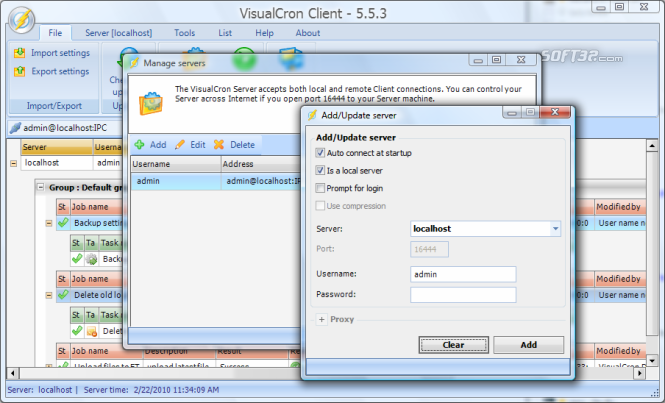This screenshot has width=665, height=403.
Task: Click the Address column header in Manage servers
Action: tap(261, 164)
